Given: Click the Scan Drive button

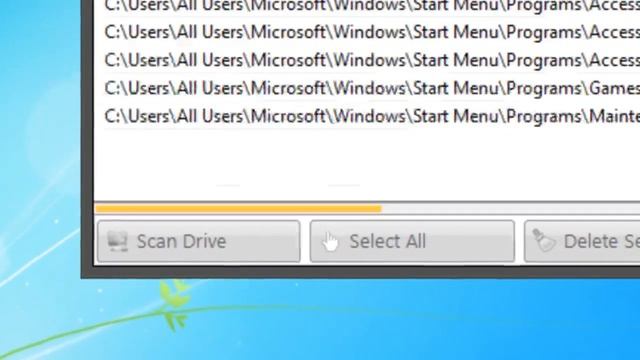Looking at the screenshot, I should [x=199, y=241].
